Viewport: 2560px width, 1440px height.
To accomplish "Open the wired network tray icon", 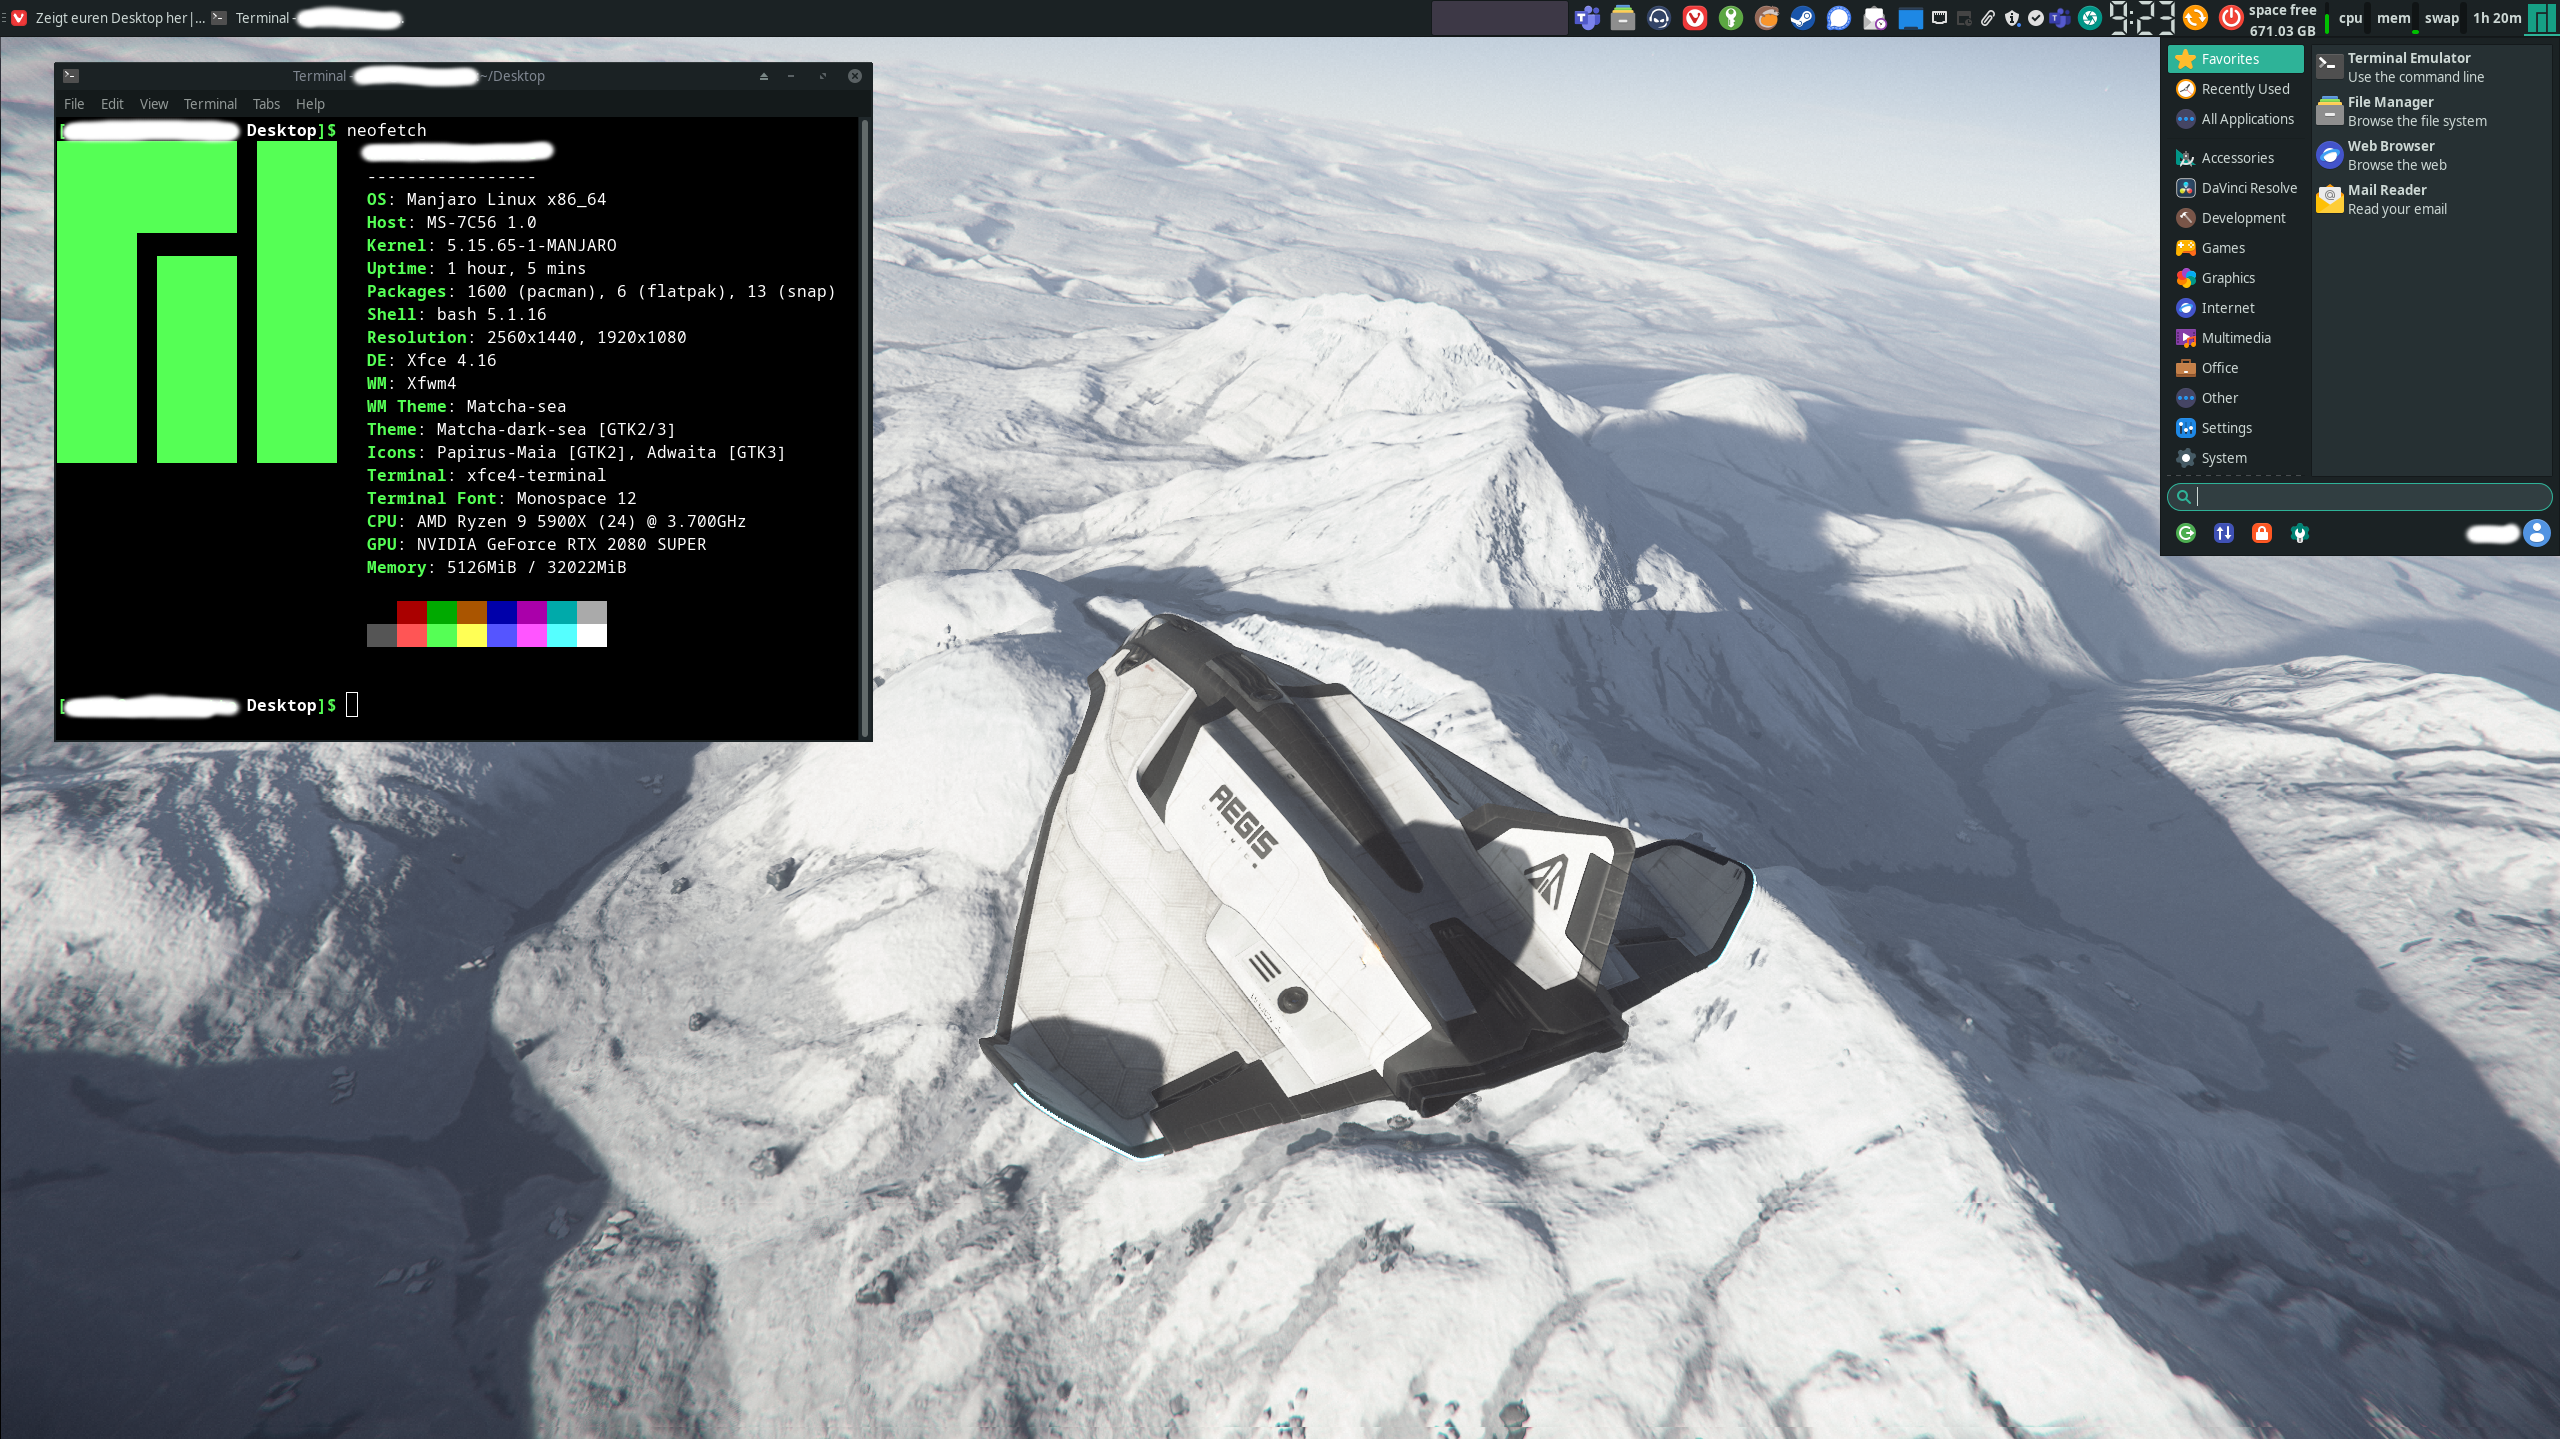I will pos(1940,18).
